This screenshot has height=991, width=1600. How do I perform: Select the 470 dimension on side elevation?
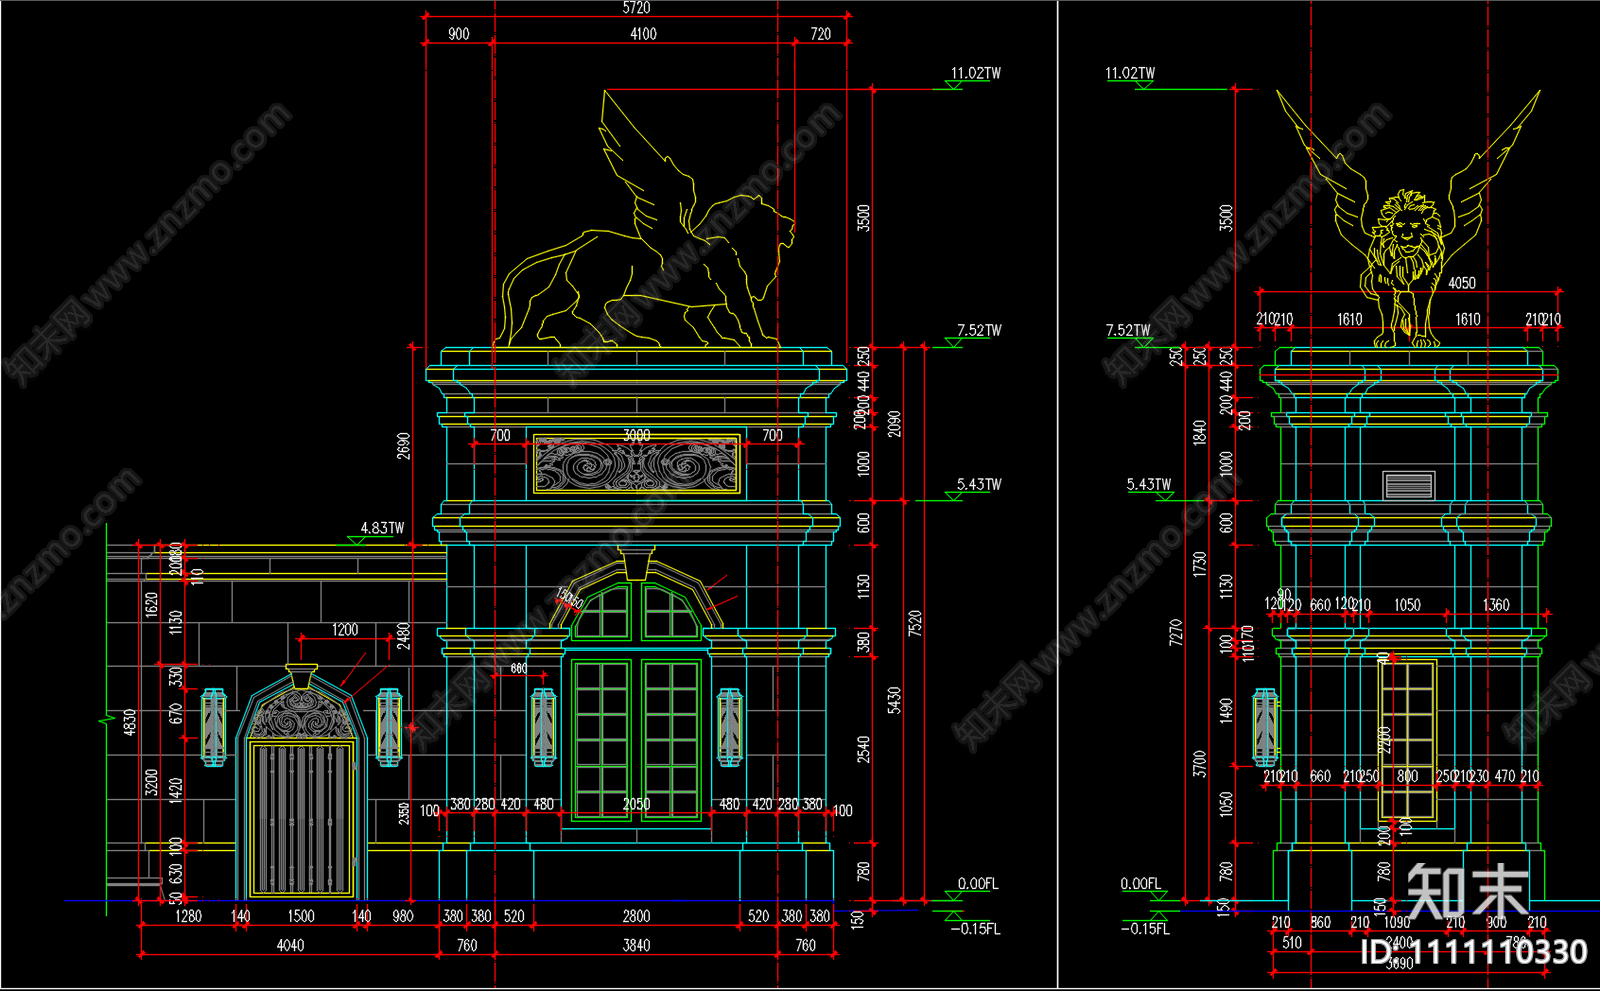(x=1504, y=776)
